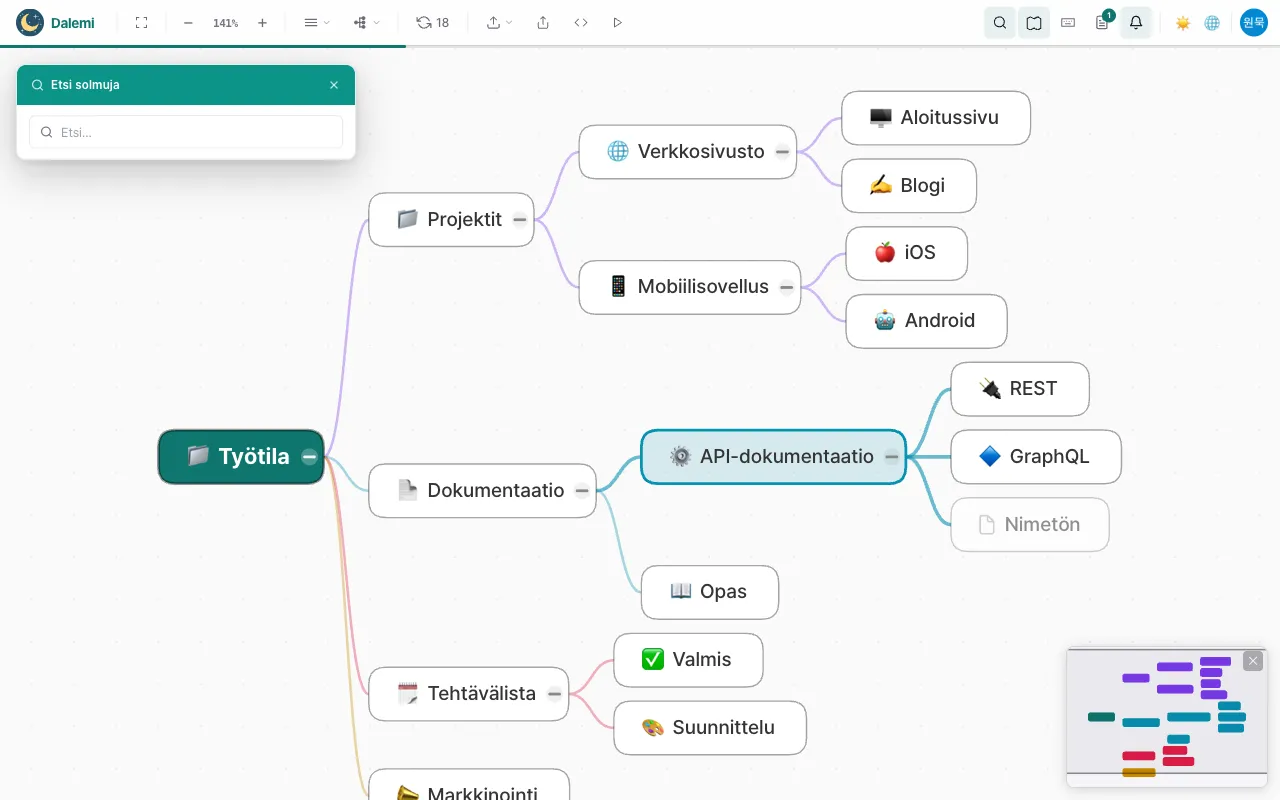Screen dimensions: 1280x800
Task: Collapse the Verkkosivusto branch
Action: click(783, 152)
